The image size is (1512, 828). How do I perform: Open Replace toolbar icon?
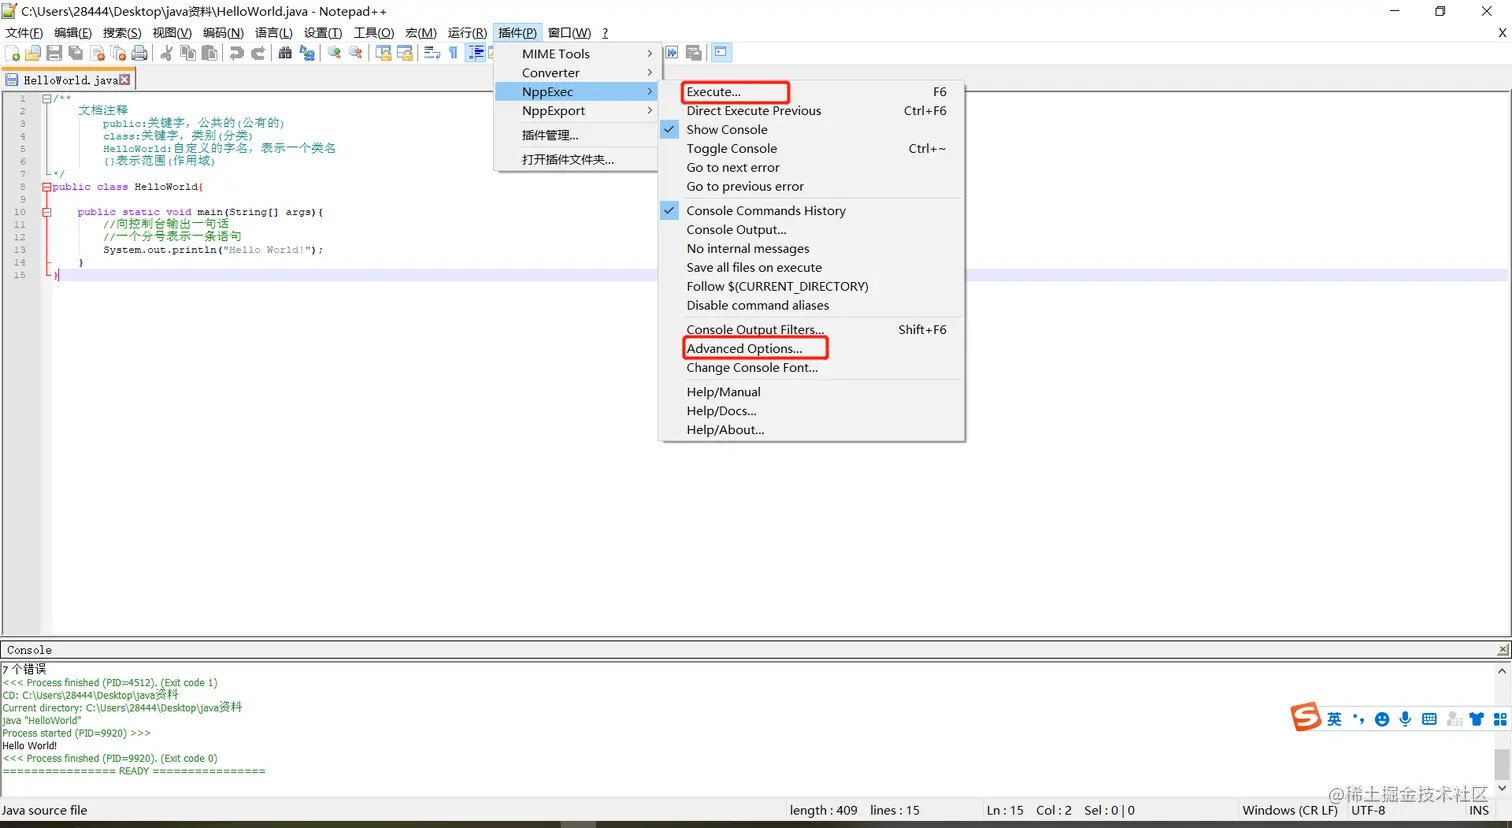(x=307, y=53)
